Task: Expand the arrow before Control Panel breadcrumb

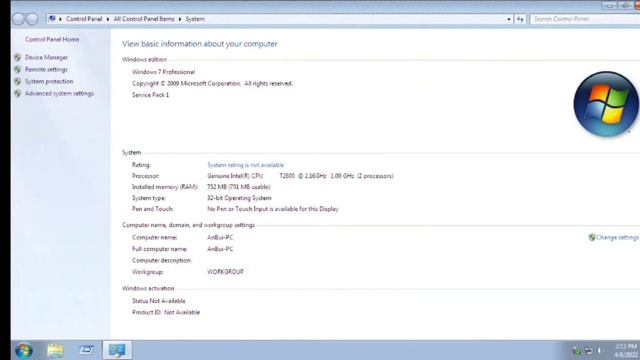Action: [60, 19]
